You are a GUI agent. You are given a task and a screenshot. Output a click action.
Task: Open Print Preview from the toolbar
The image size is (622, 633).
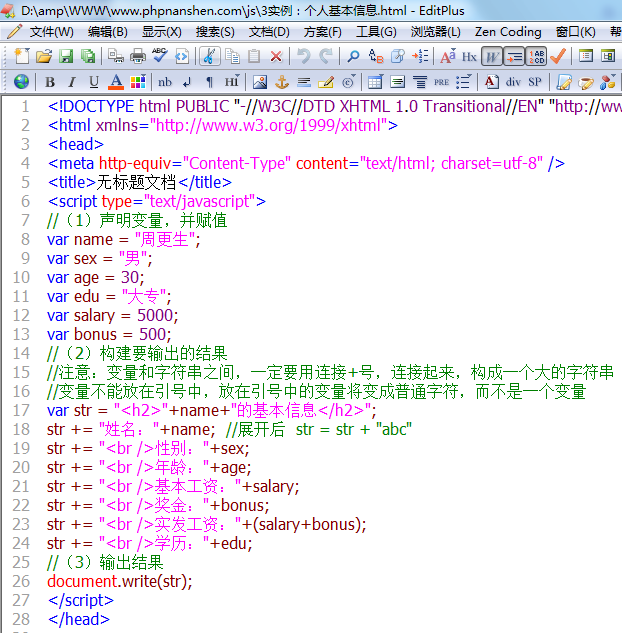pos(116,56)
